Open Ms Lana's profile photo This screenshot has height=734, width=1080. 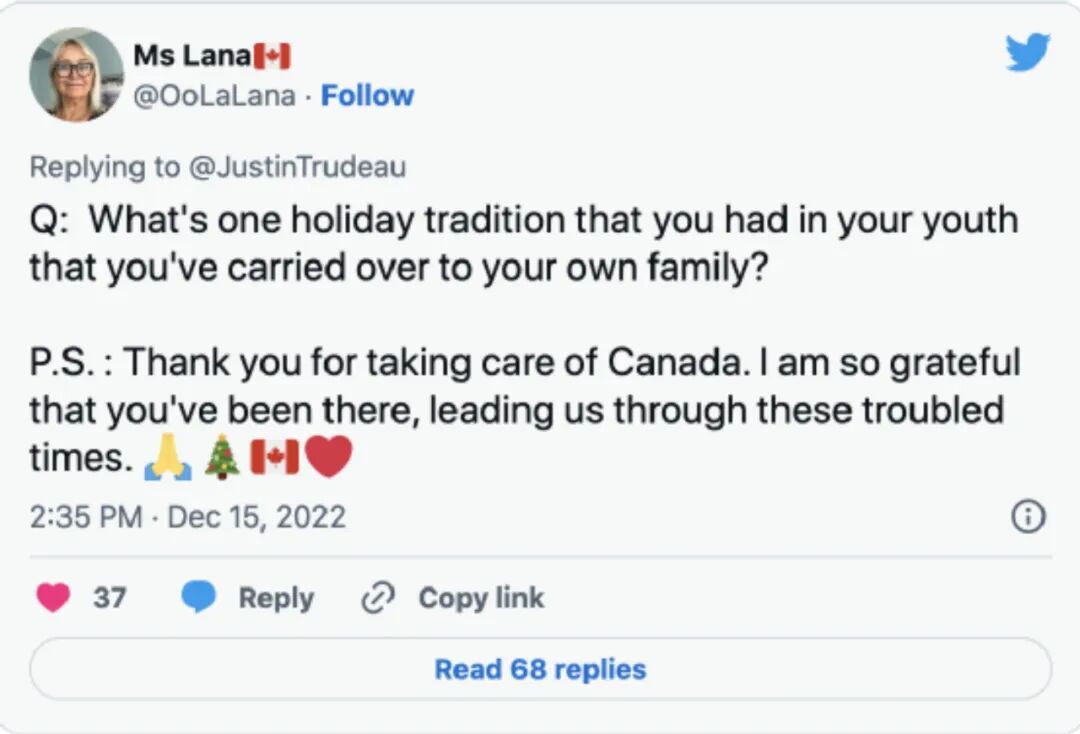[x=76, y=74]
